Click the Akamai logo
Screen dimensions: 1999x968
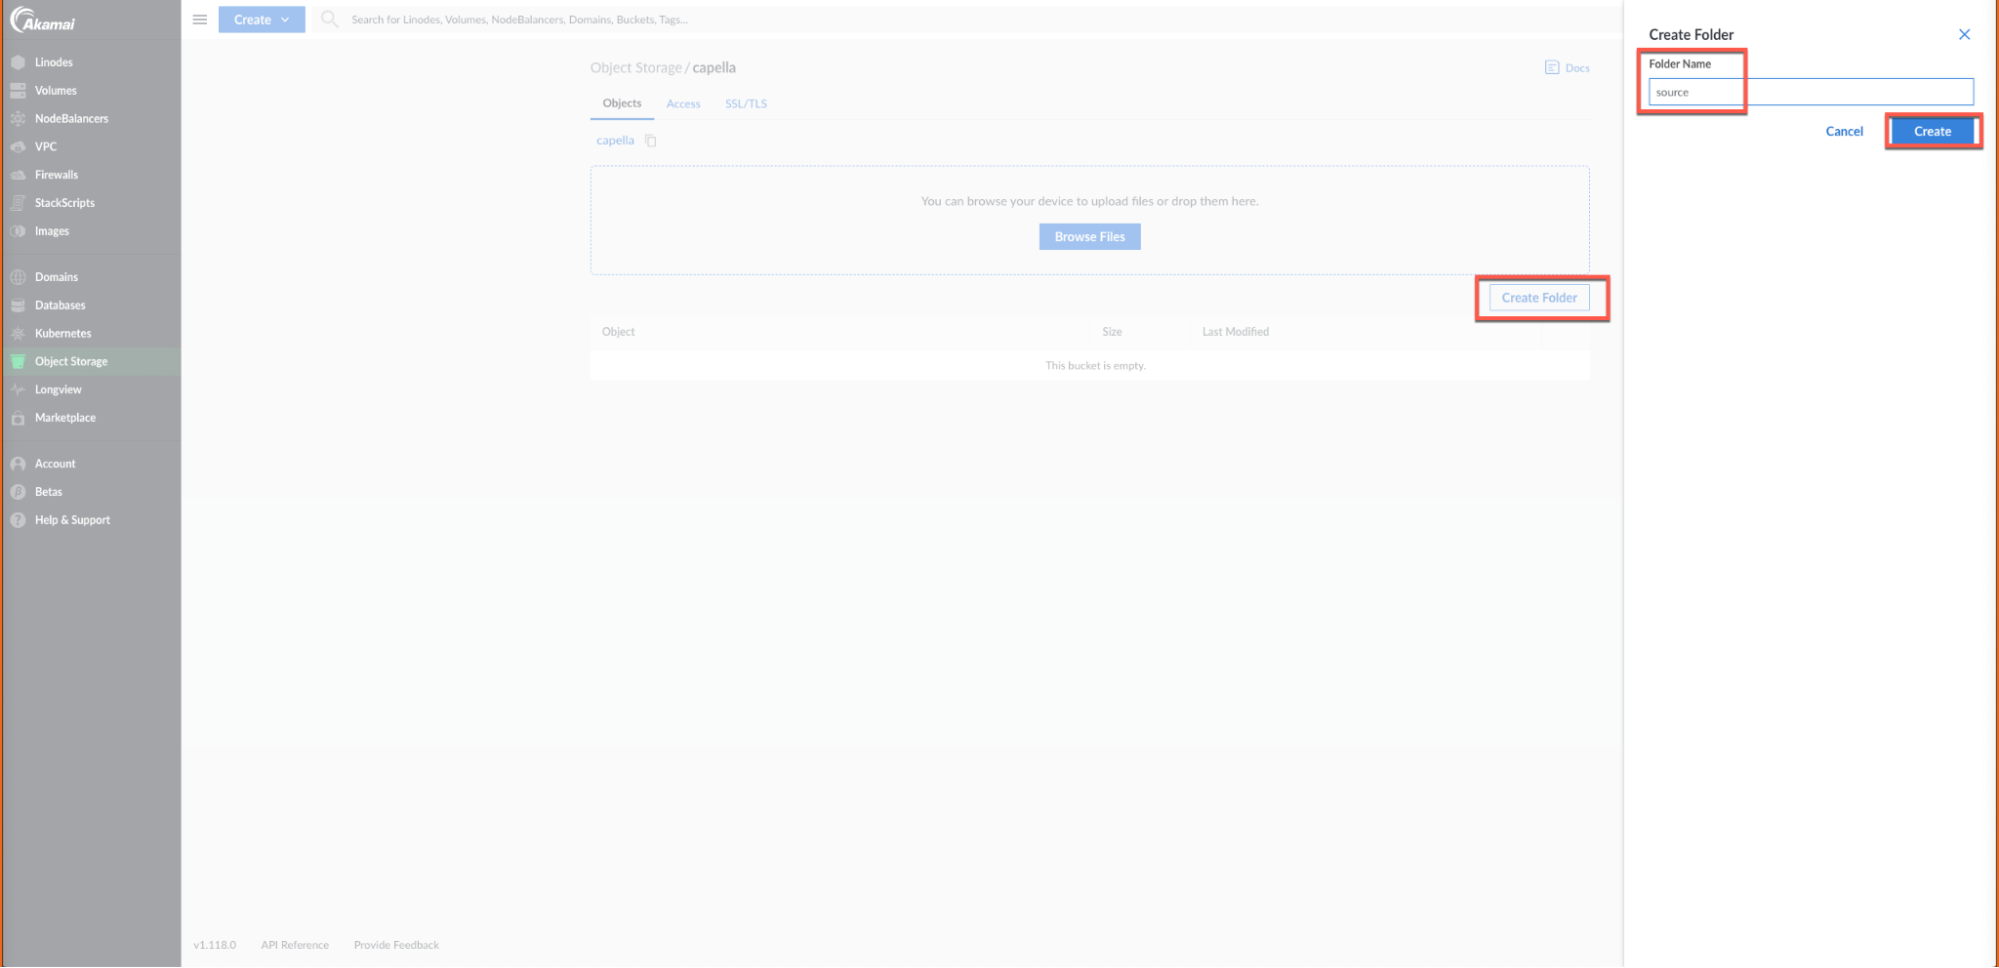click(x=43, y=19)
